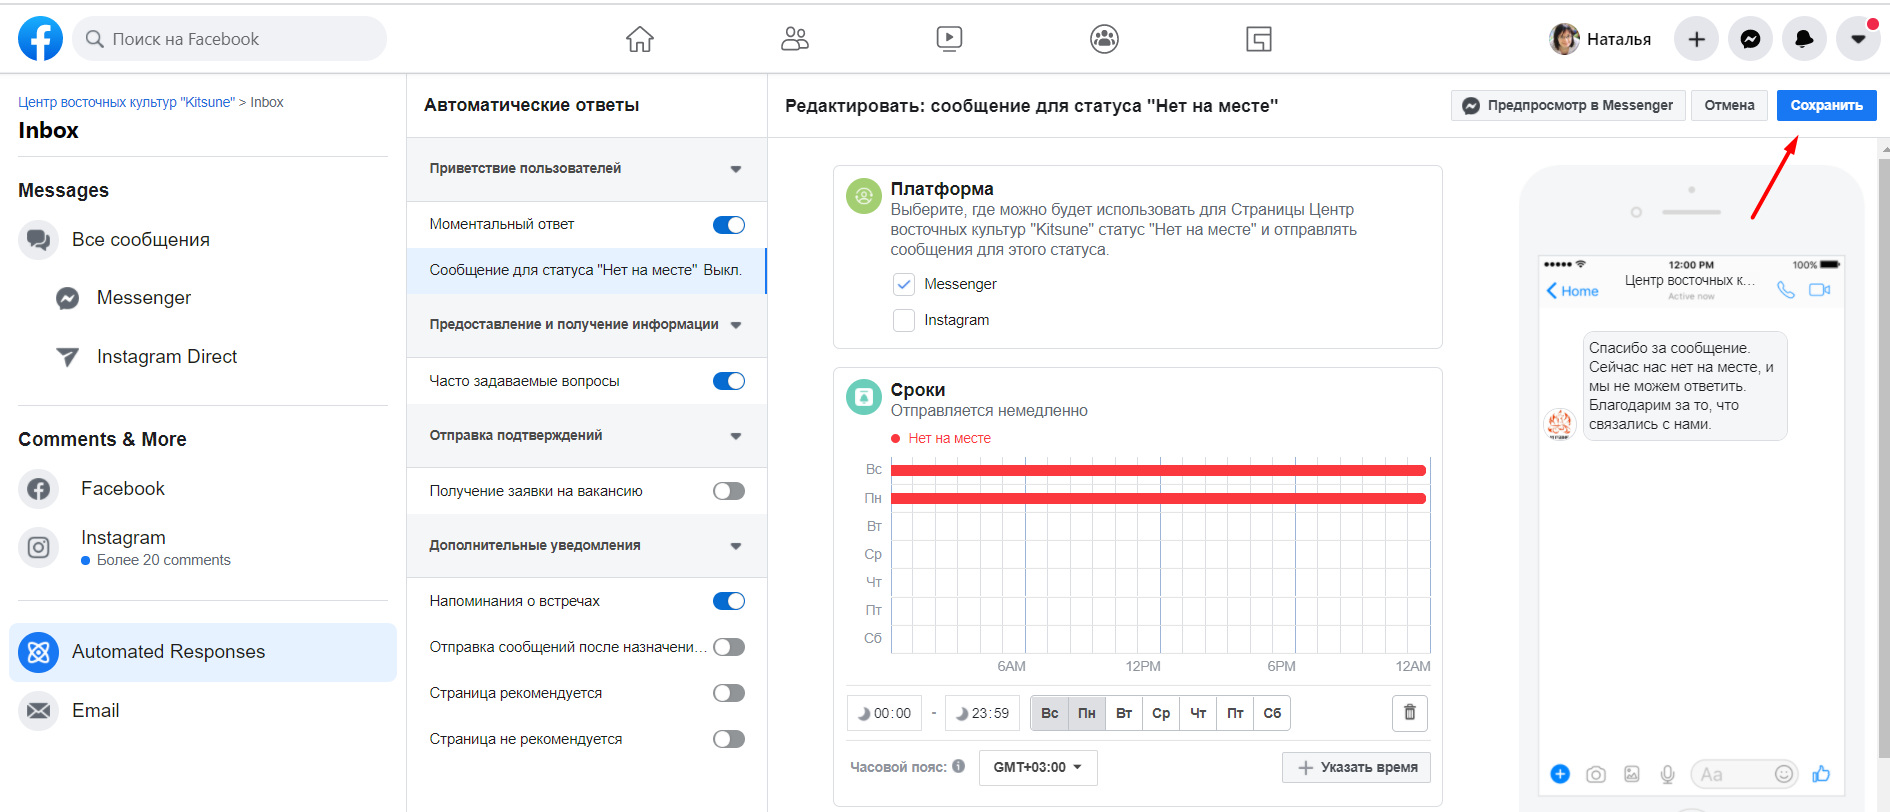
Task: Select Messenger in the Messages section
Action: tap(143, 298)
